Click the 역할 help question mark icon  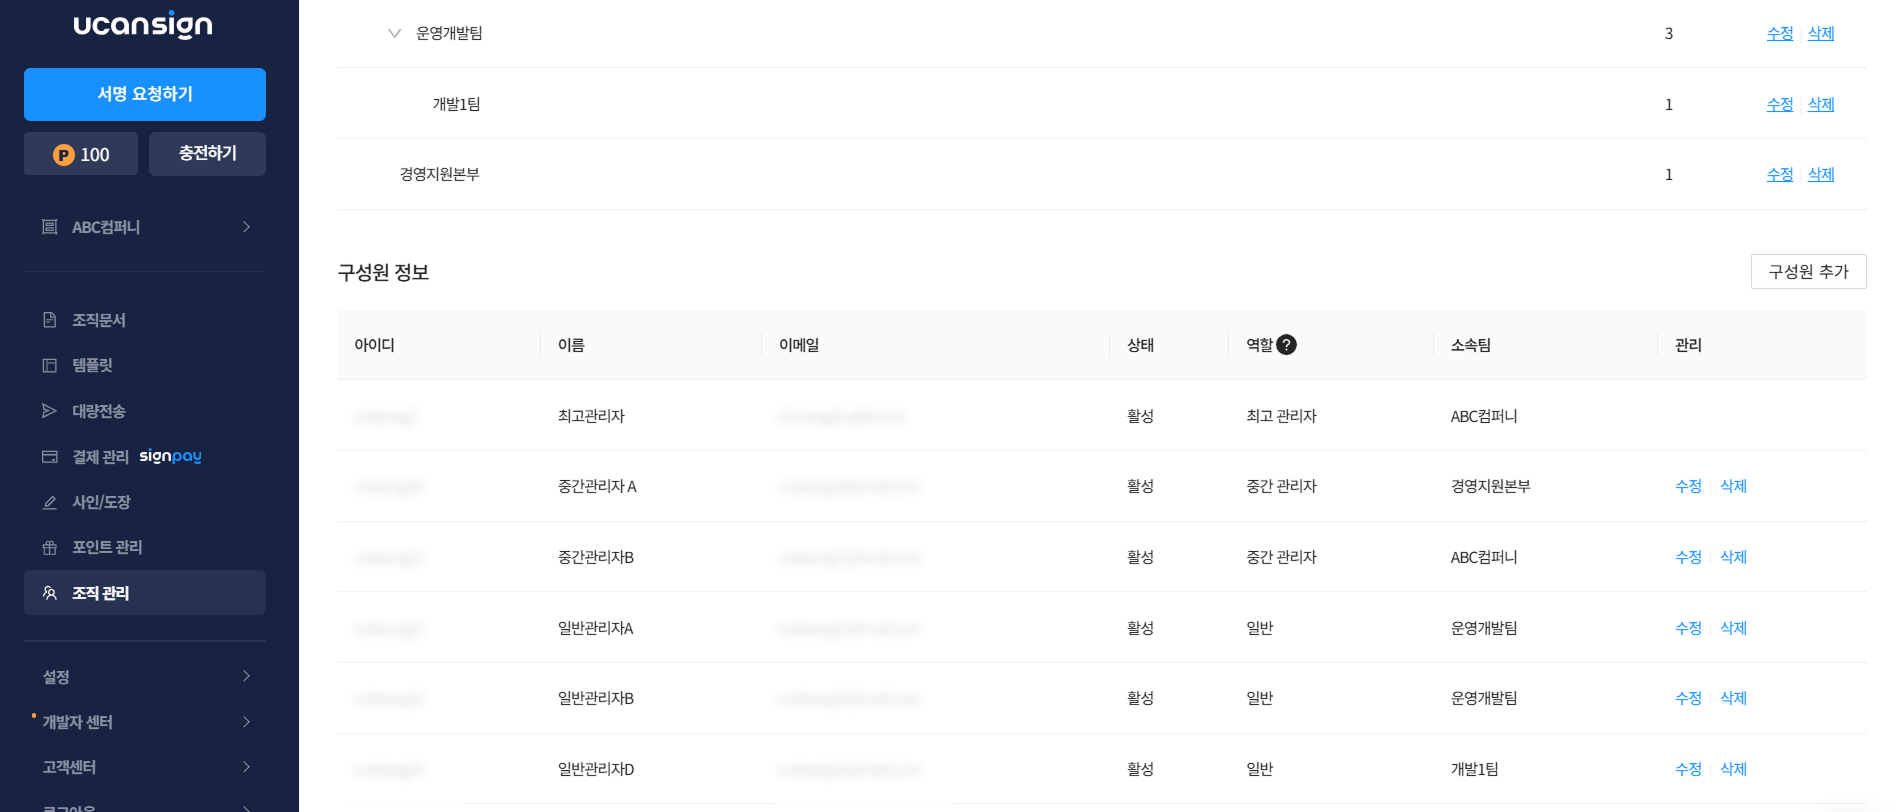coord(1287,345)
